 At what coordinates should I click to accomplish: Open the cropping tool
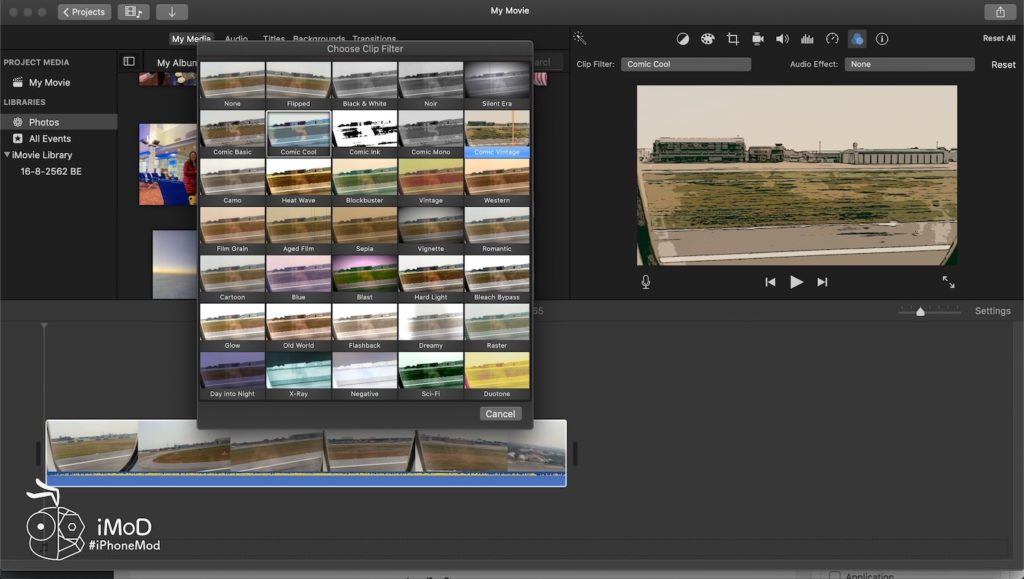pos(732,39)
